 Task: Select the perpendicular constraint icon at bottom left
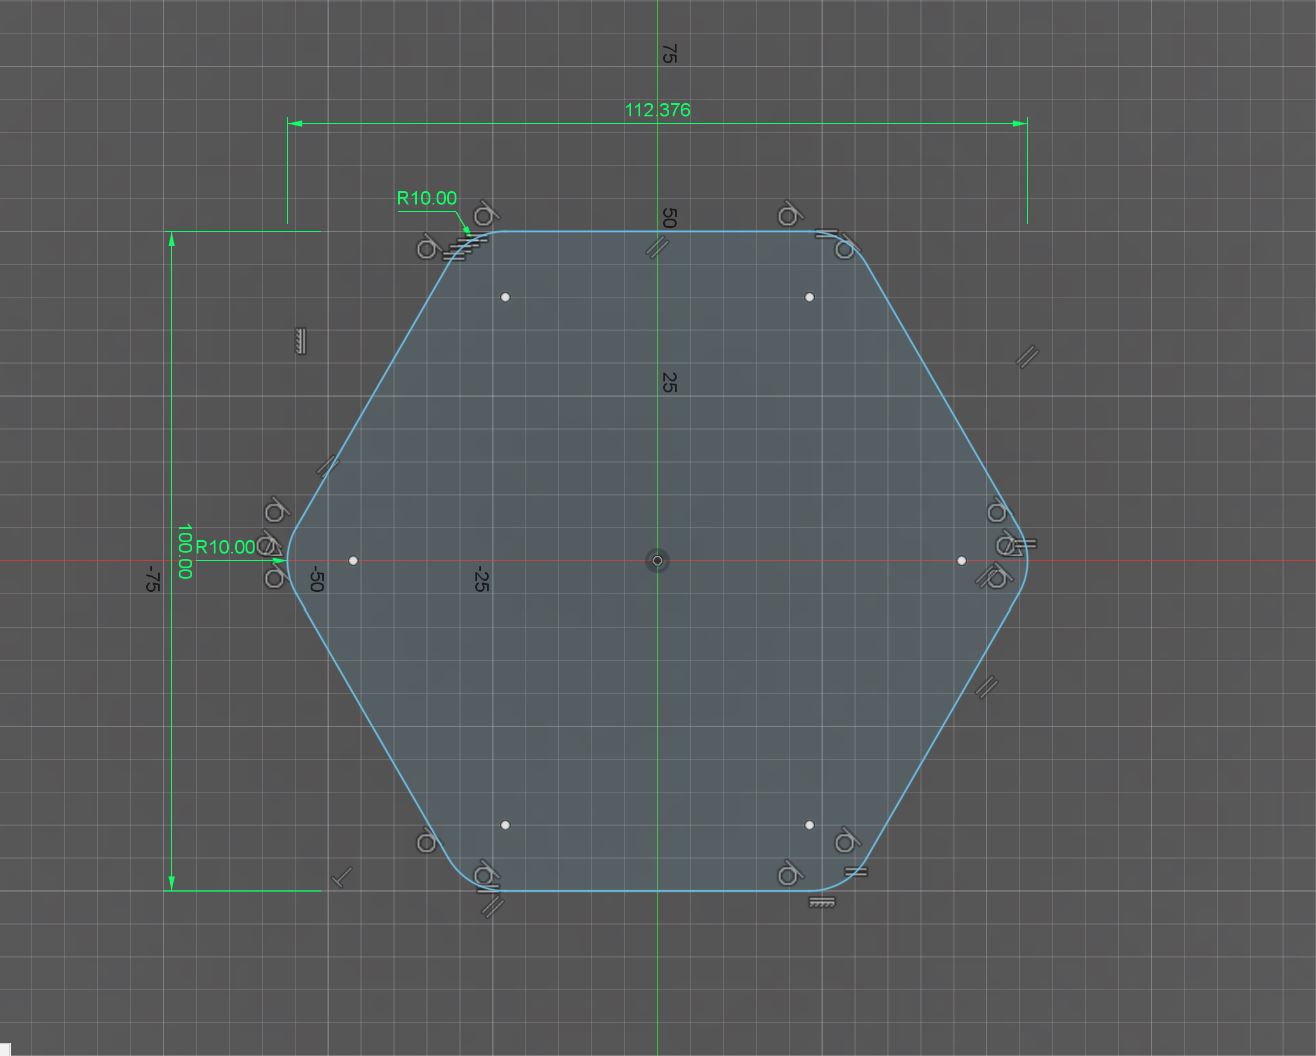[342, 878]
